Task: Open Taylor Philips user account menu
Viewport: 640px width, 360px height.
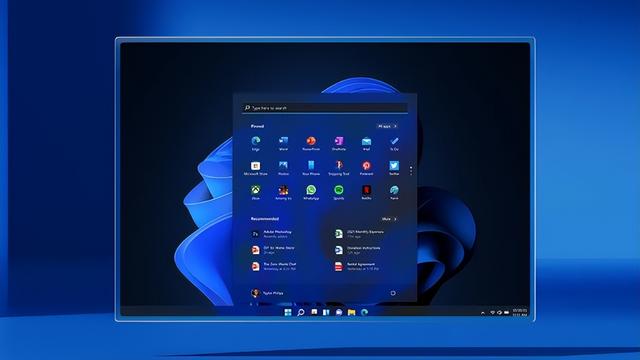Action: 267,293
